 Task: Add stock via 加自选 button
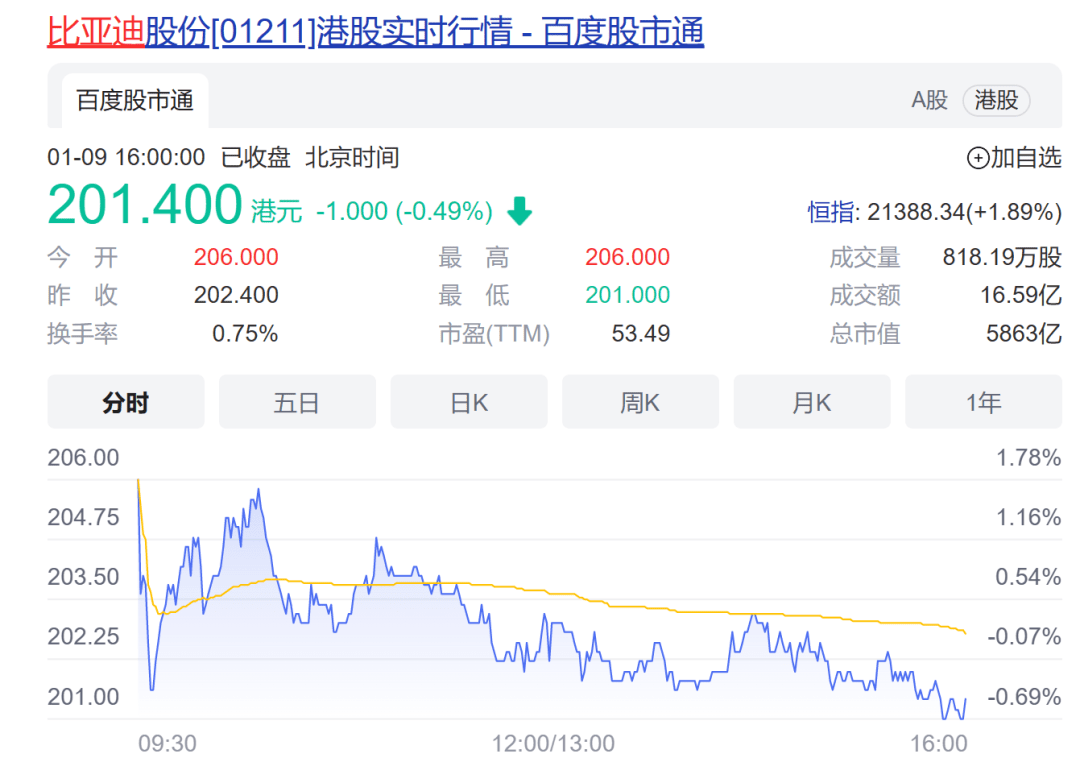point(1014,158)
